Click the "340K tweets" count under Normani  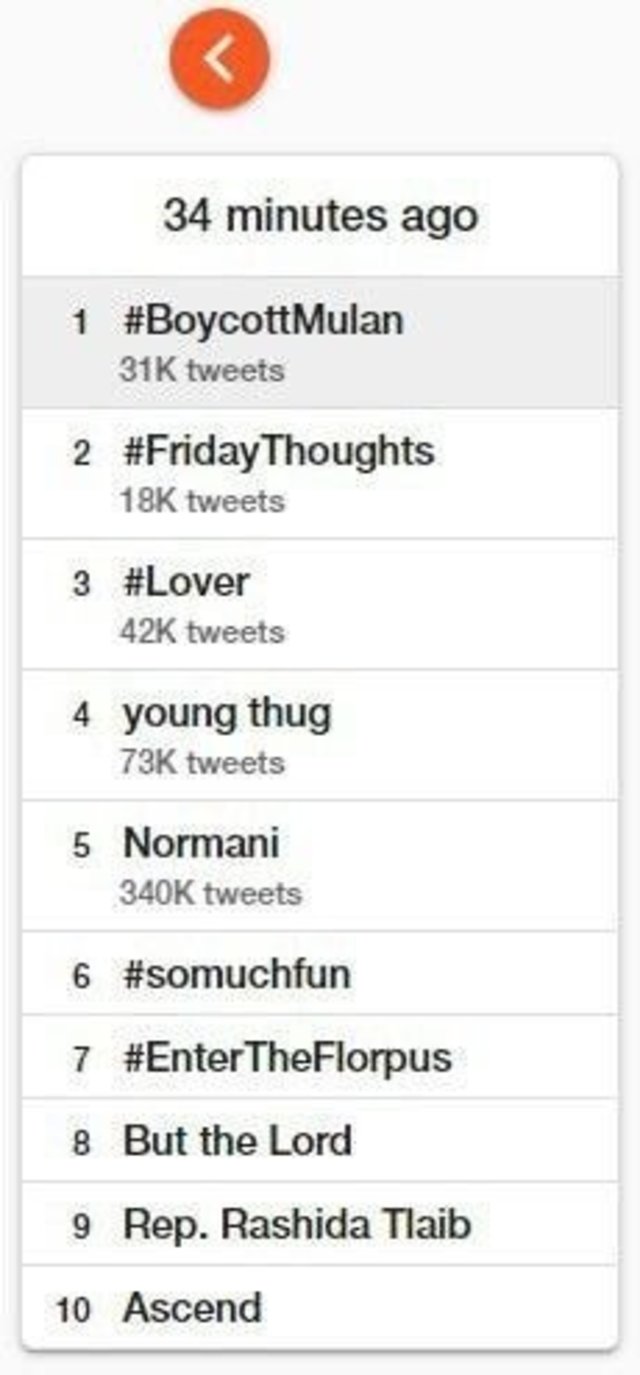click(x=210, y=893)
